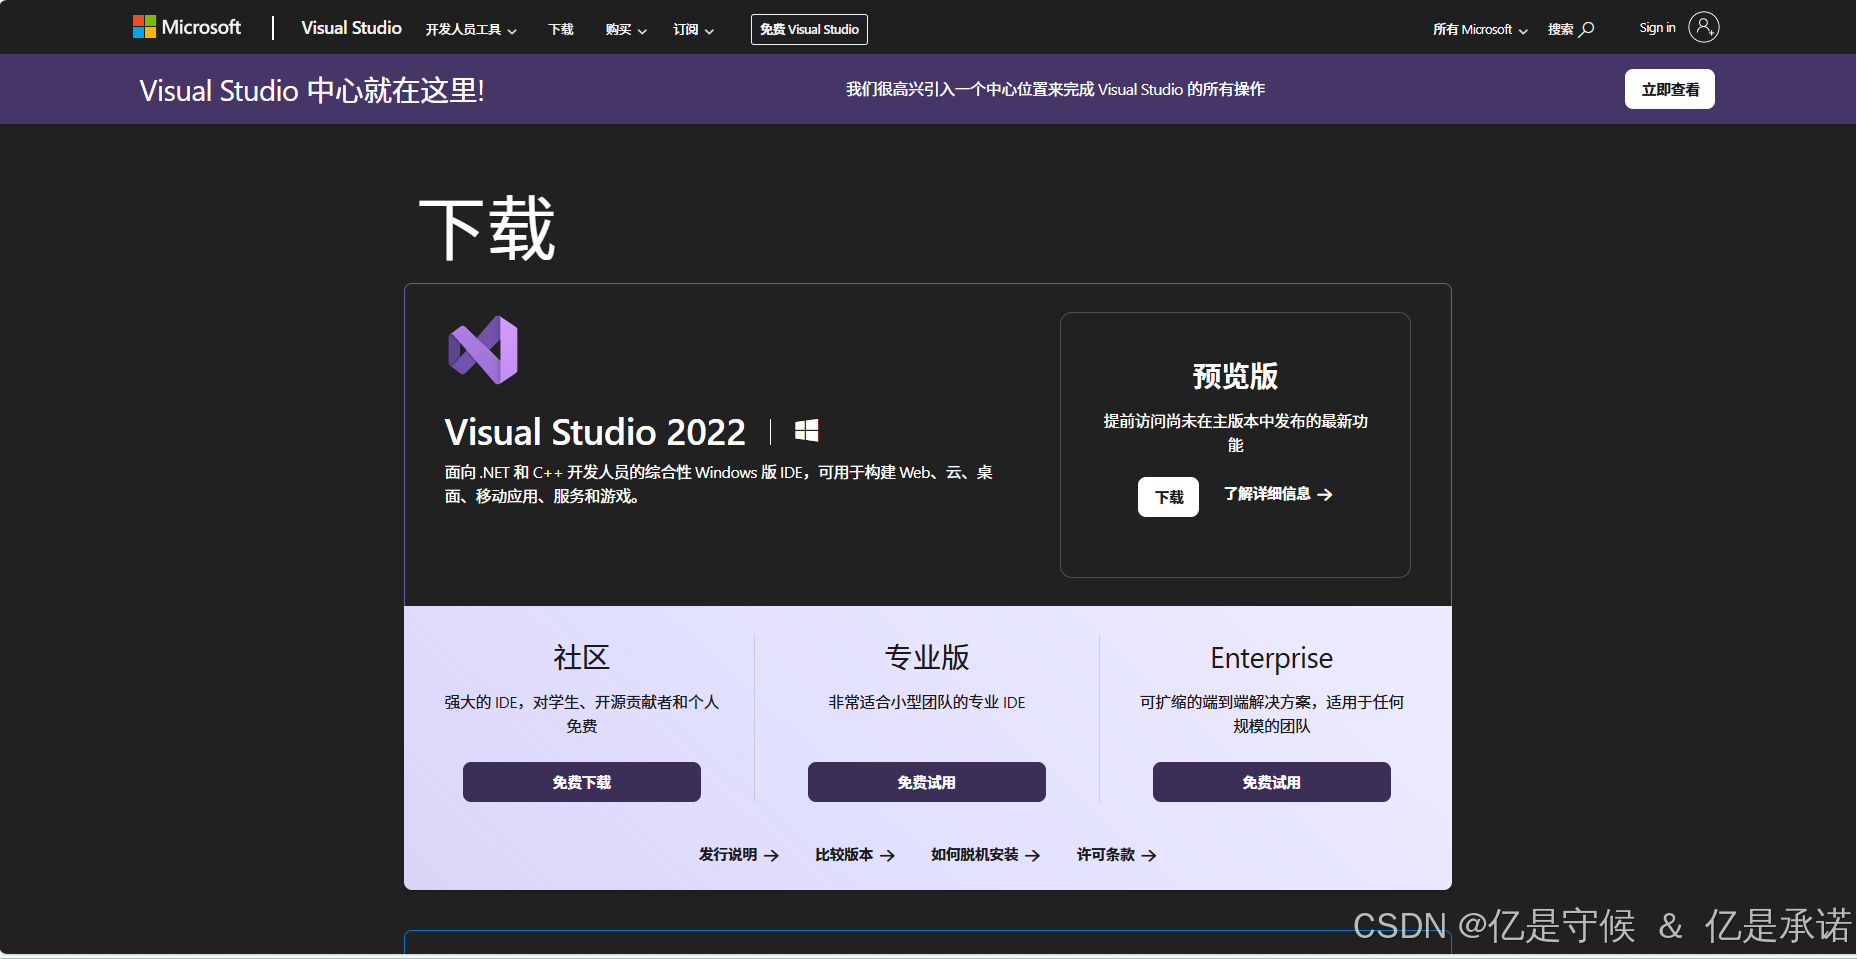
Task: Click arrow next to 如何脱机安装
Action: click(x=1033, y=855)
